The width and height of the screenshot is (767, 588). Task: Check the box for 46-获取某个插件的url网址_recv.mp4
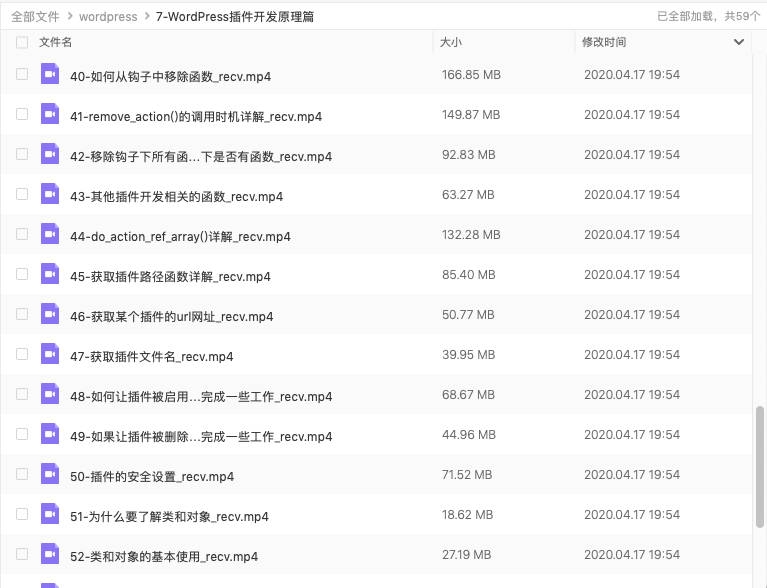point(22,314)
